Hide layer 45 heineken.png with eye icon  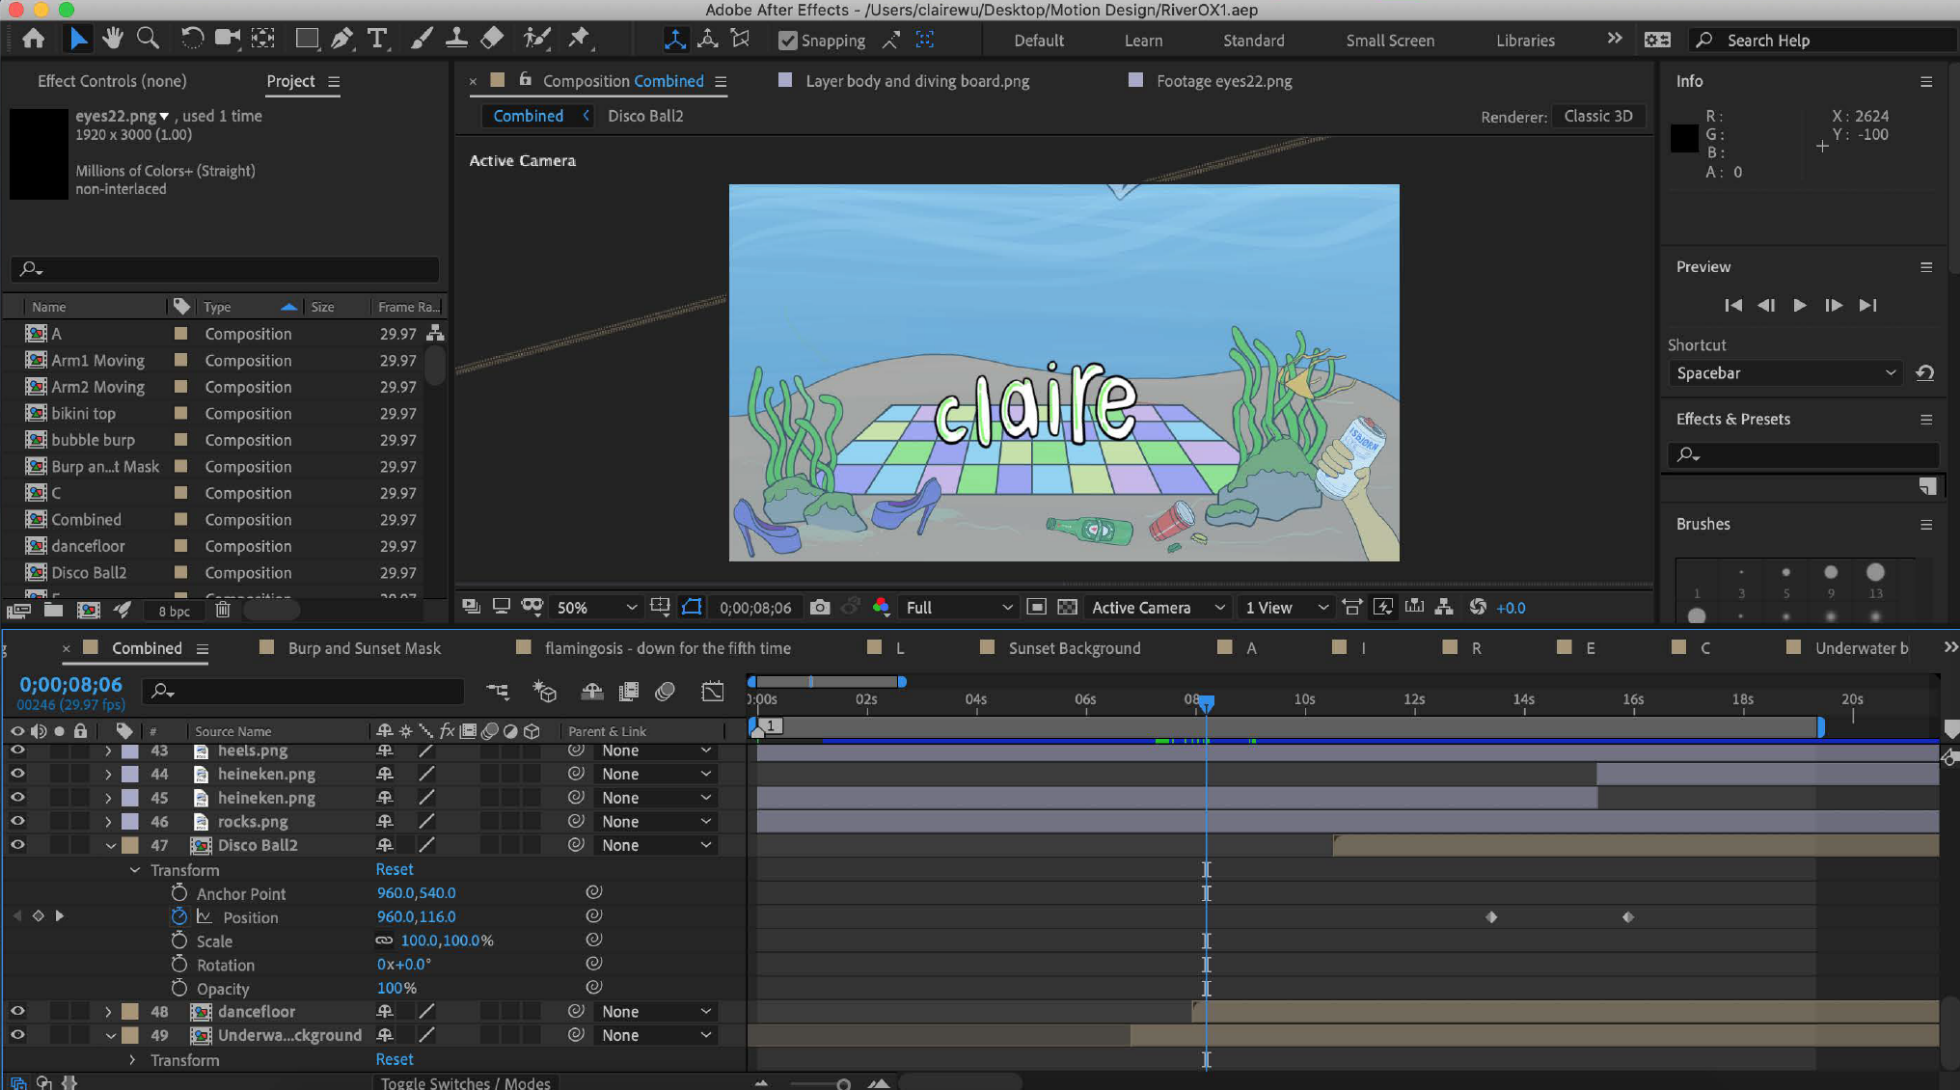(17, 798)
